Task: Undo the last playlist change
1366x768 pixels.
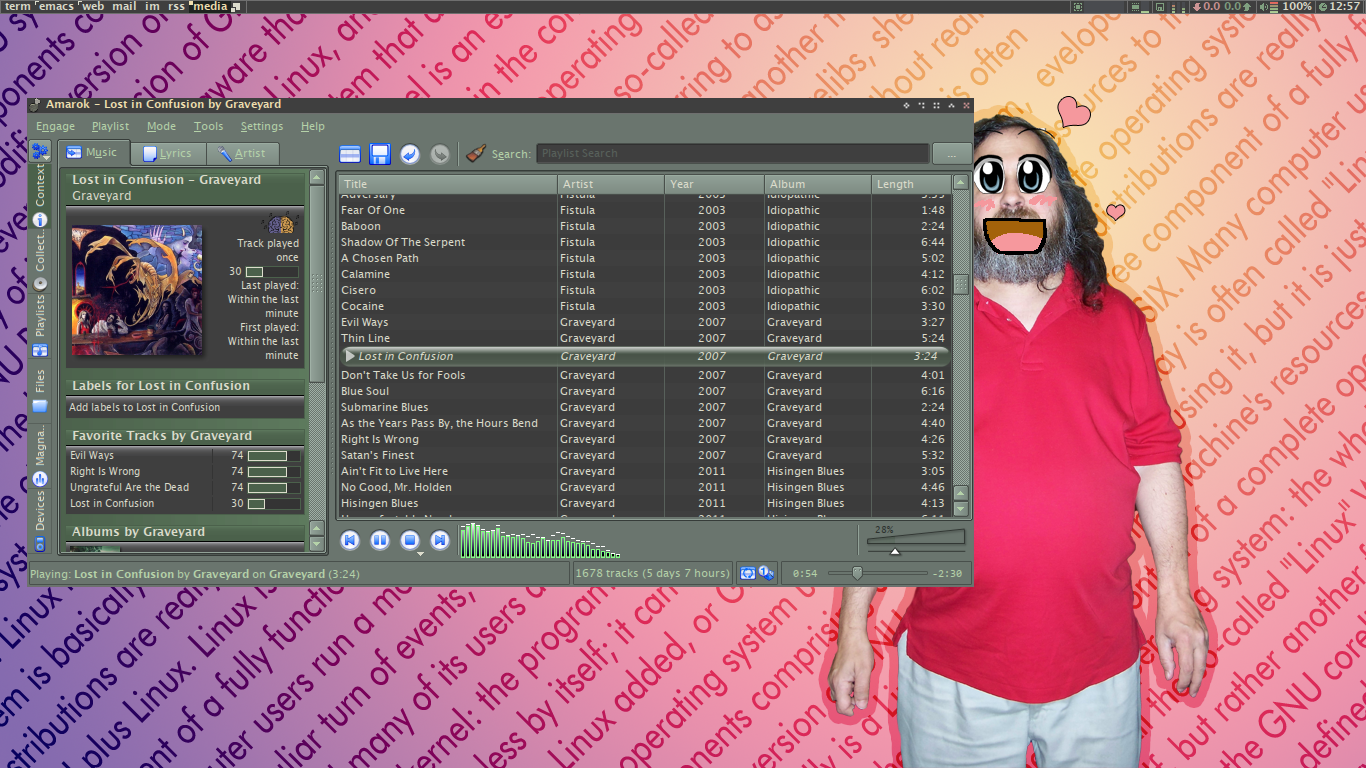Action: click(x=410, y=154)
